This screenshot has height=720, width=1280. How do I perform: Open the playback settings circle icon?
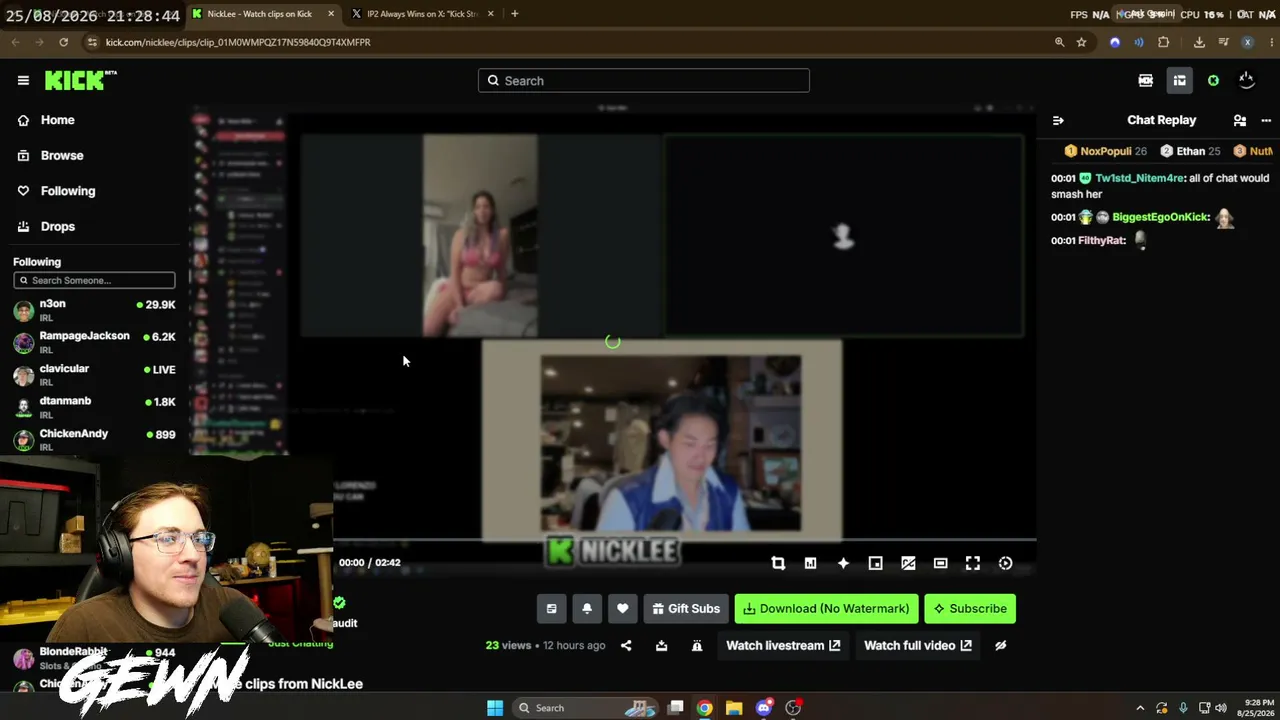point(1005,563)
